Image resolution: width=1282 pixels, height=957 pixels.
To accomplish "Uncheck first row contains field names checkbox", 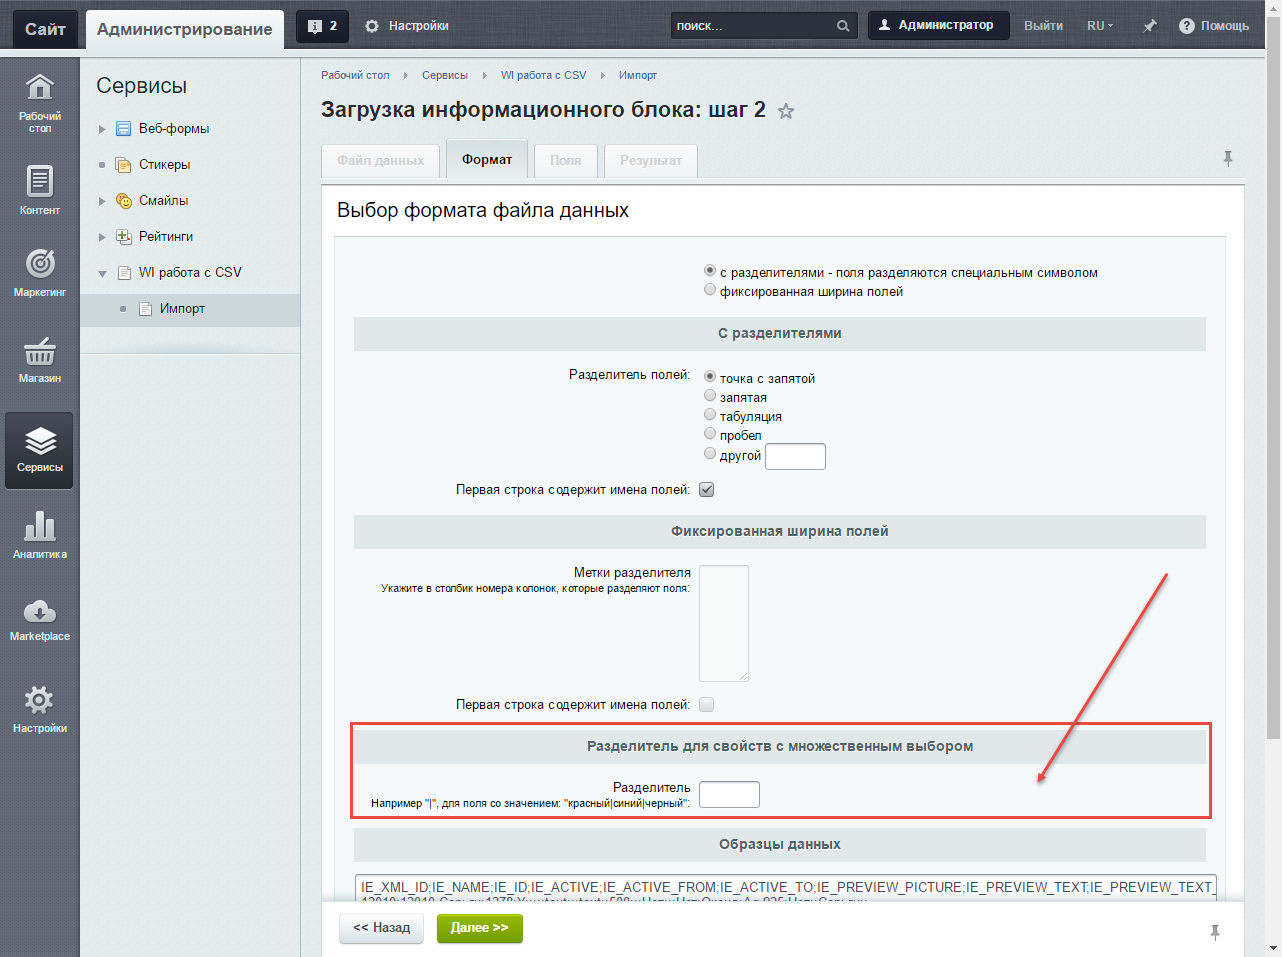I will click(707, 490).
